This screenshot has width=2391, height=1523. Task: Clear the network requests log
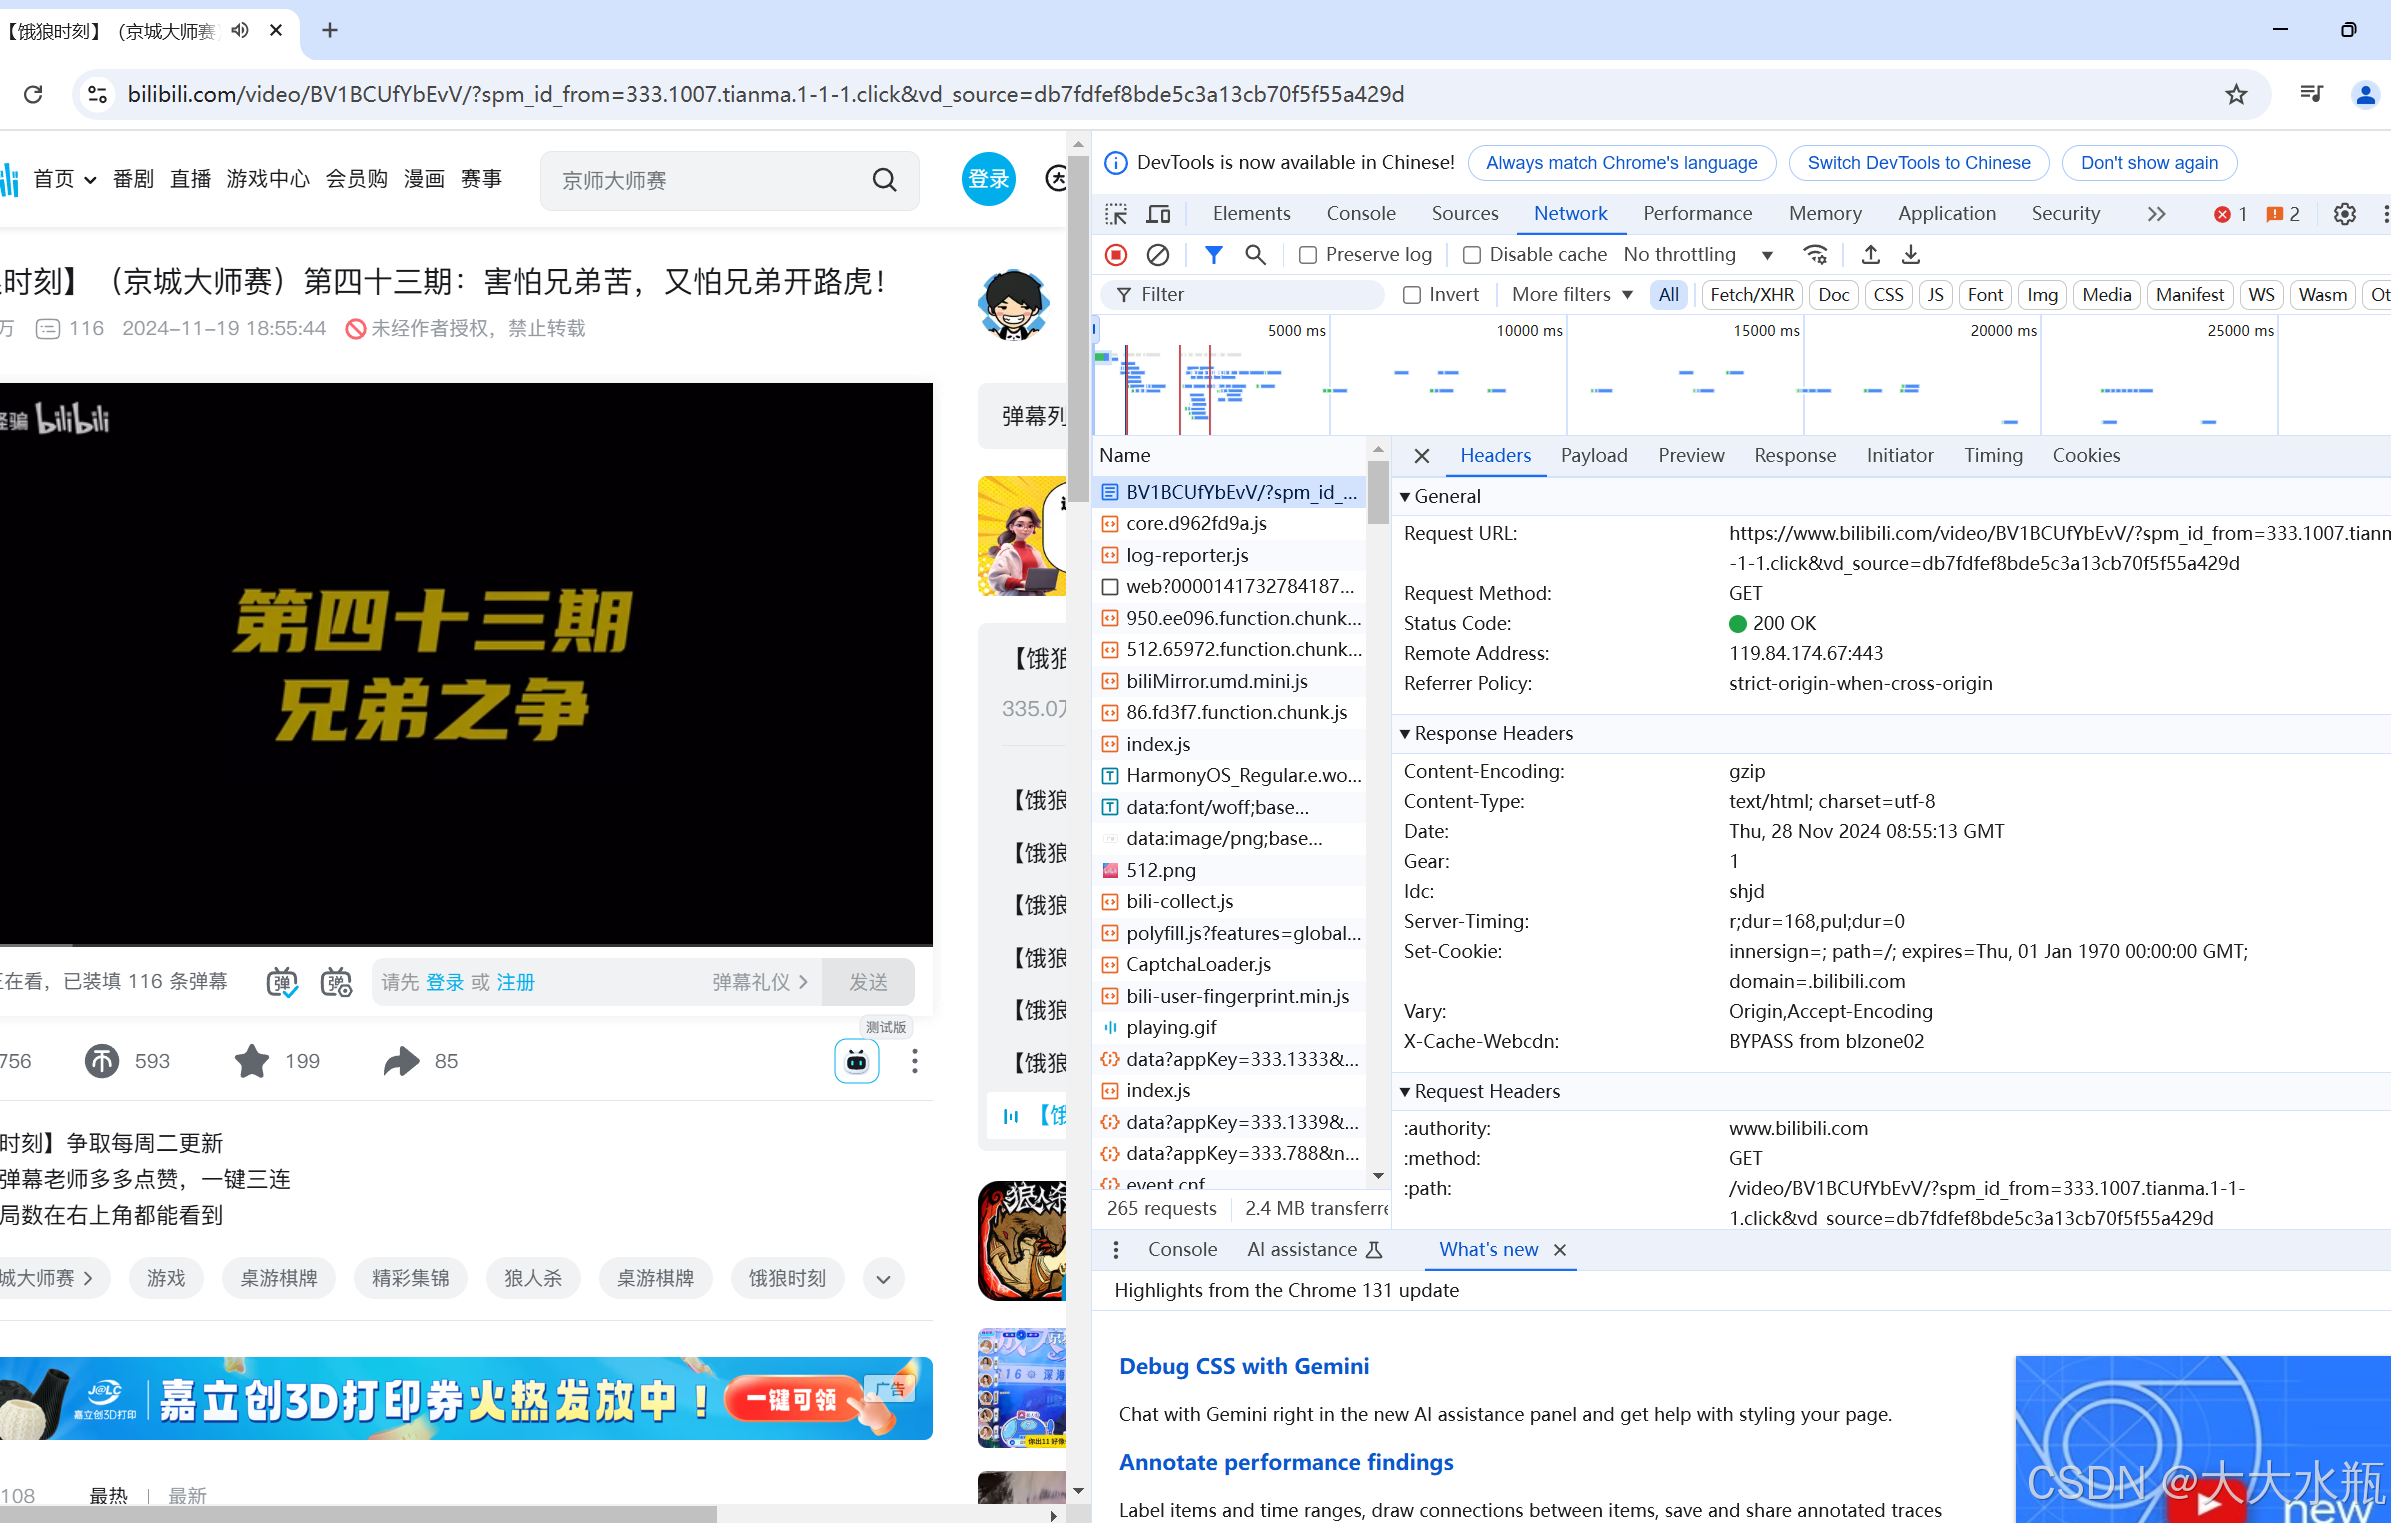1158,255
